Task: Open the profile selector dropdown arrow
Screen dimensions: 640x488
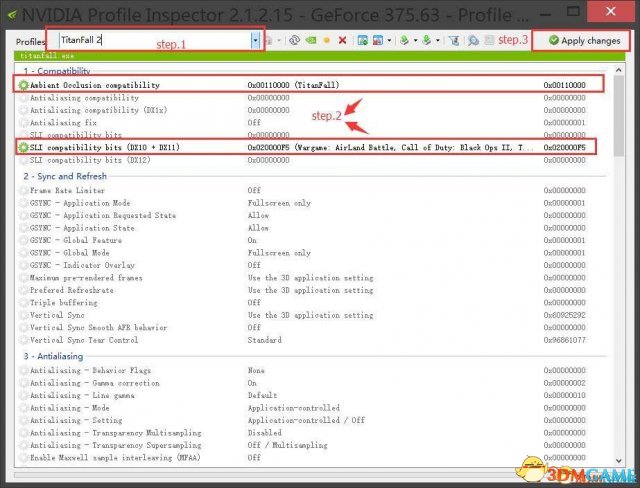Action: coord(255,40)
